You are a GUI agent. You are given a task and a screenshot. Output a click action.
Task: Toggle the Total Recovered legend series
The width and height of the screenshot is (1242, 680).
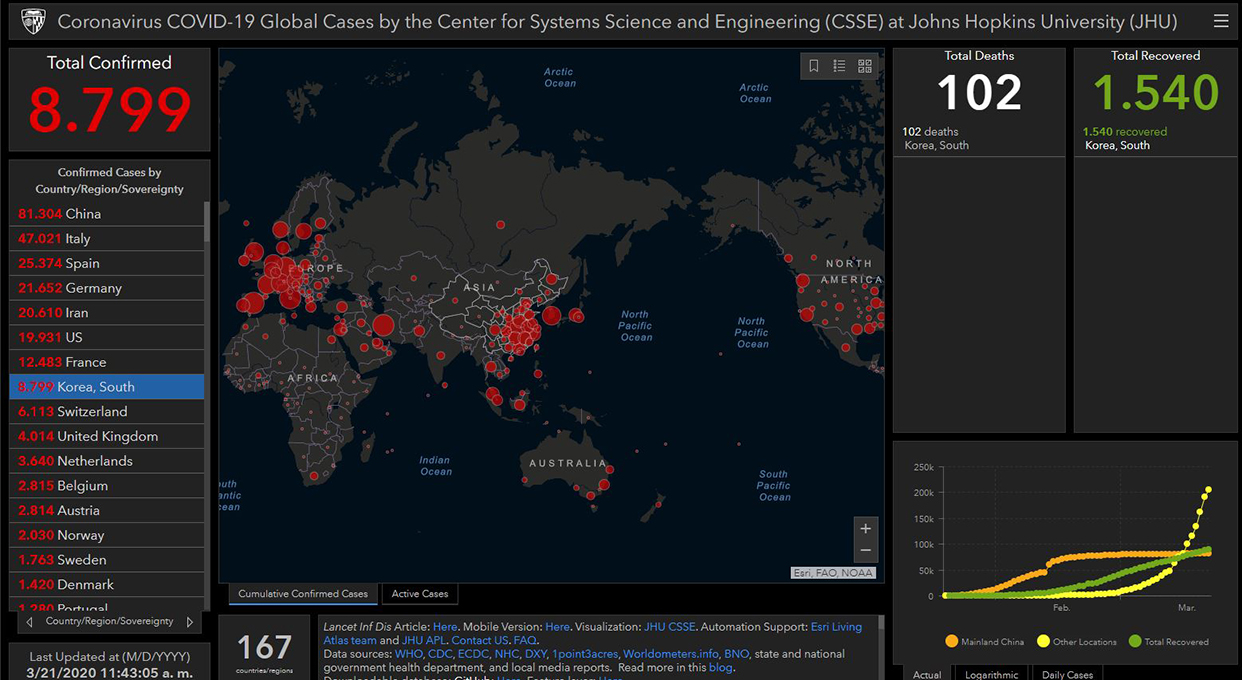click(x=1168, y=642)
